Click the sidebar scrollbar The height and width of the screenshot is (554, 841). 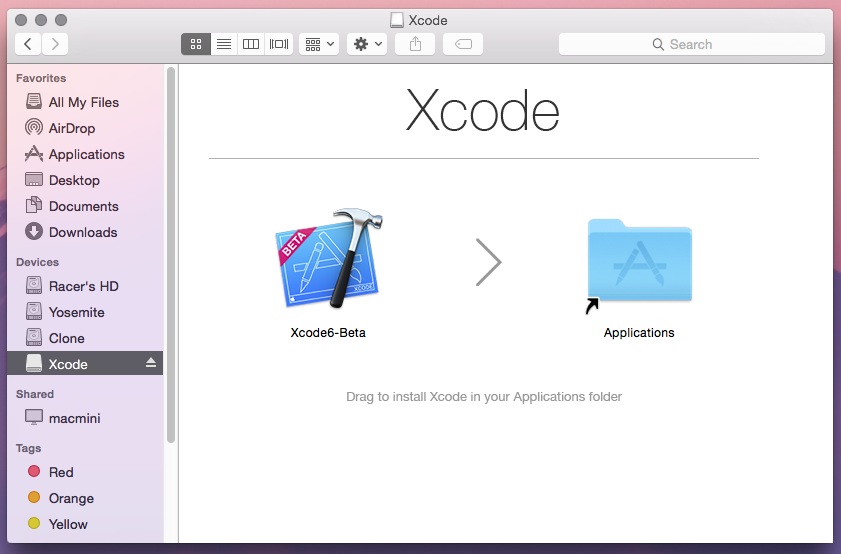171,255
